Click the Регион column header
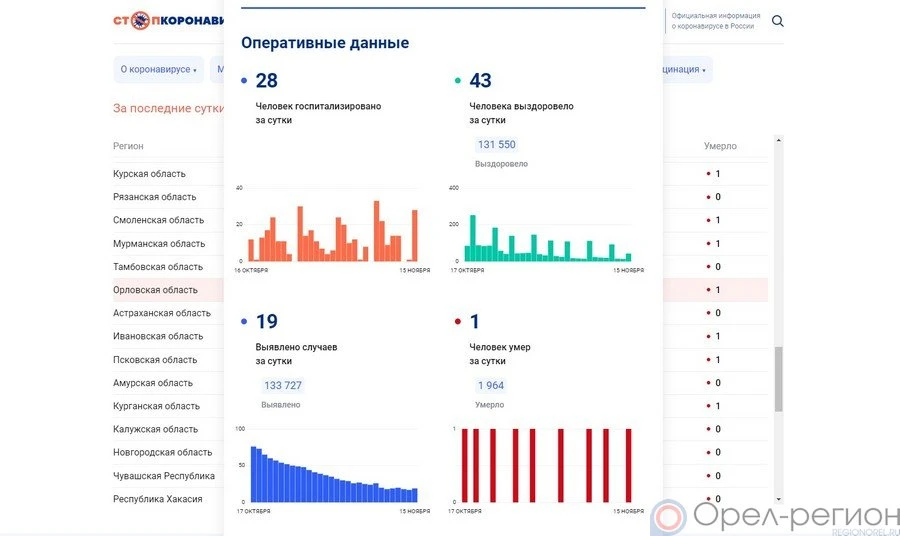Screen dimensions: 900x536 pos(128,146)
